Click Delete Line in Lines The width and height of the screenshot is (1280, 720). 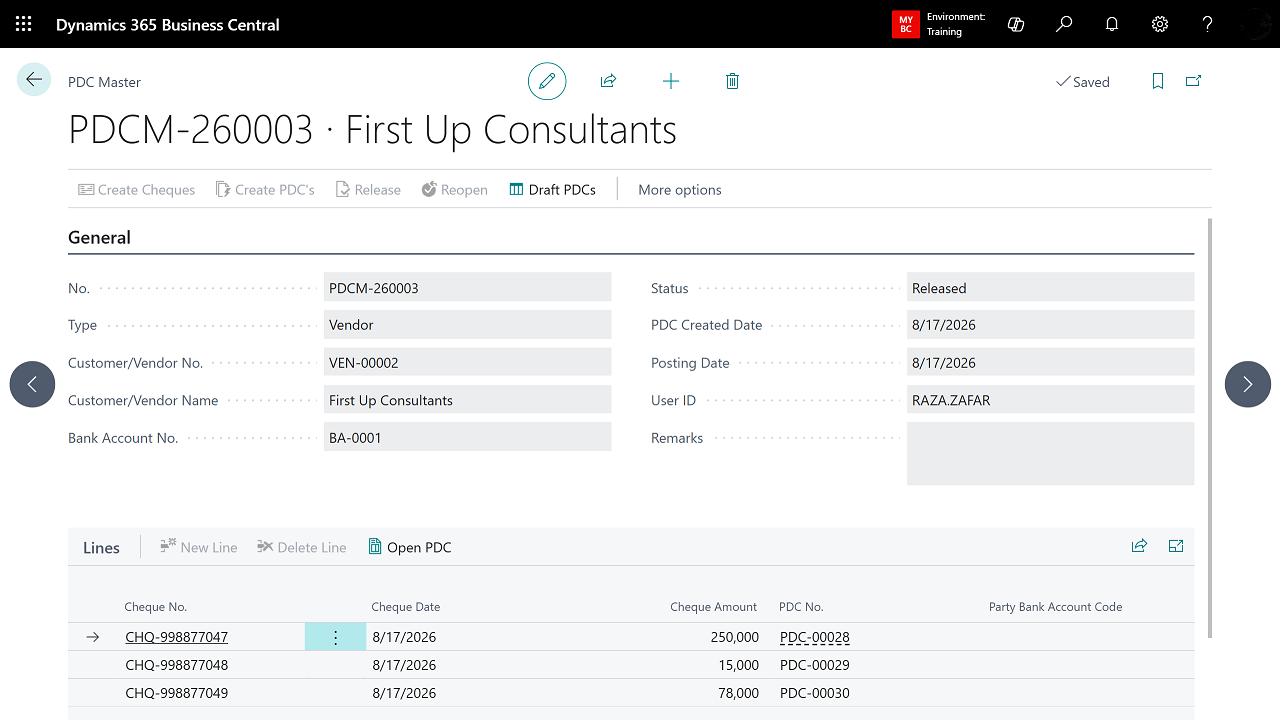[302, 547]
